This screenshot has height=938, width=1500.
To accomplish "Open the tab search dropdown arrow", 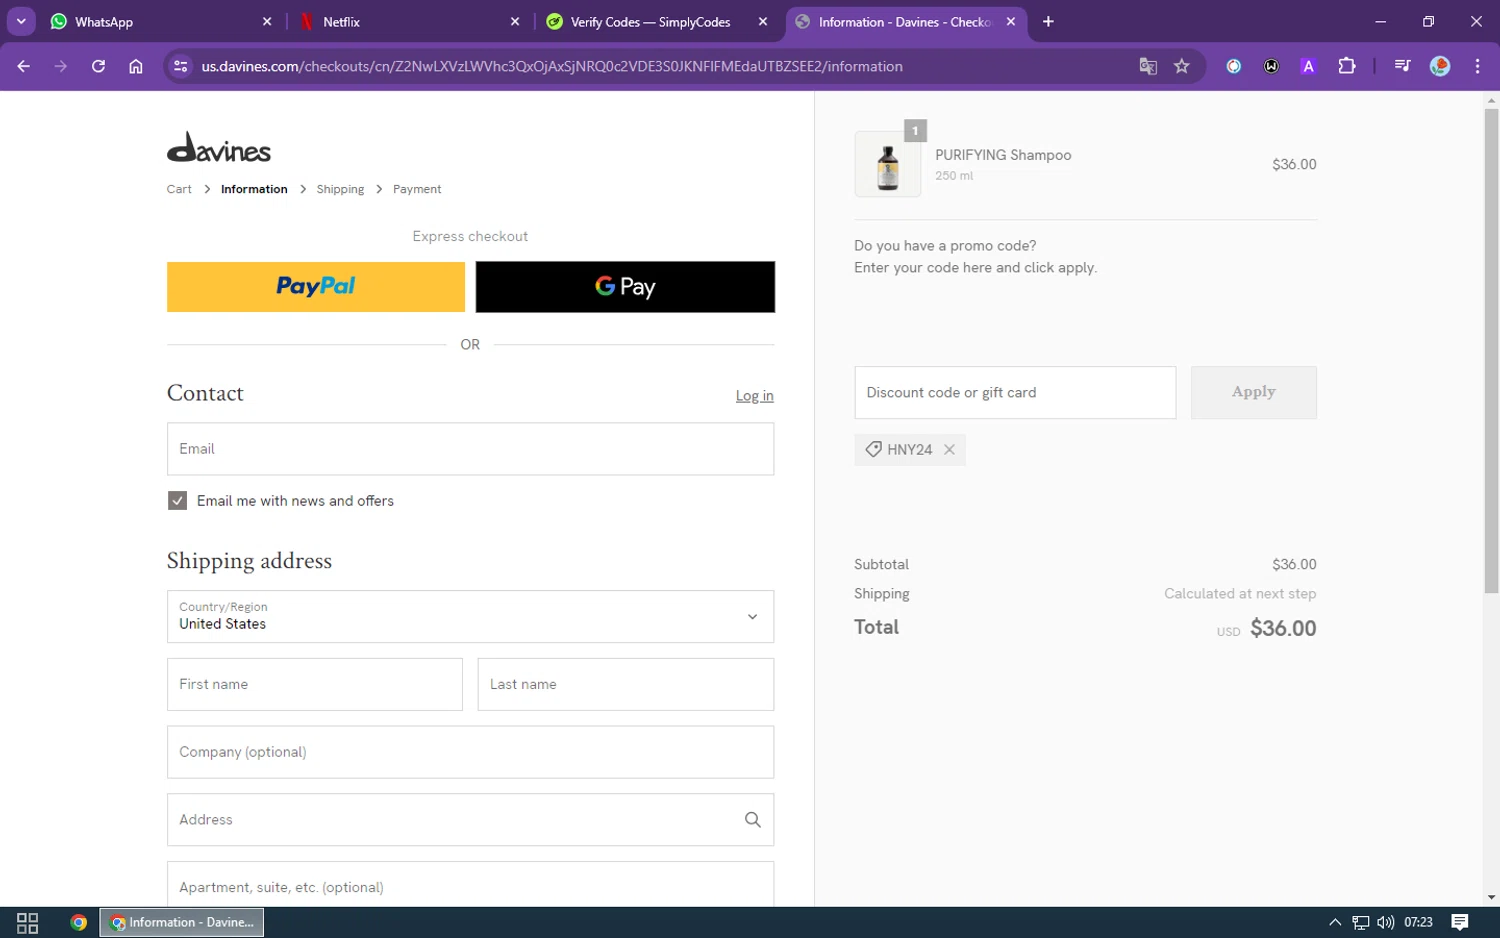I will (x=21, y=21).
